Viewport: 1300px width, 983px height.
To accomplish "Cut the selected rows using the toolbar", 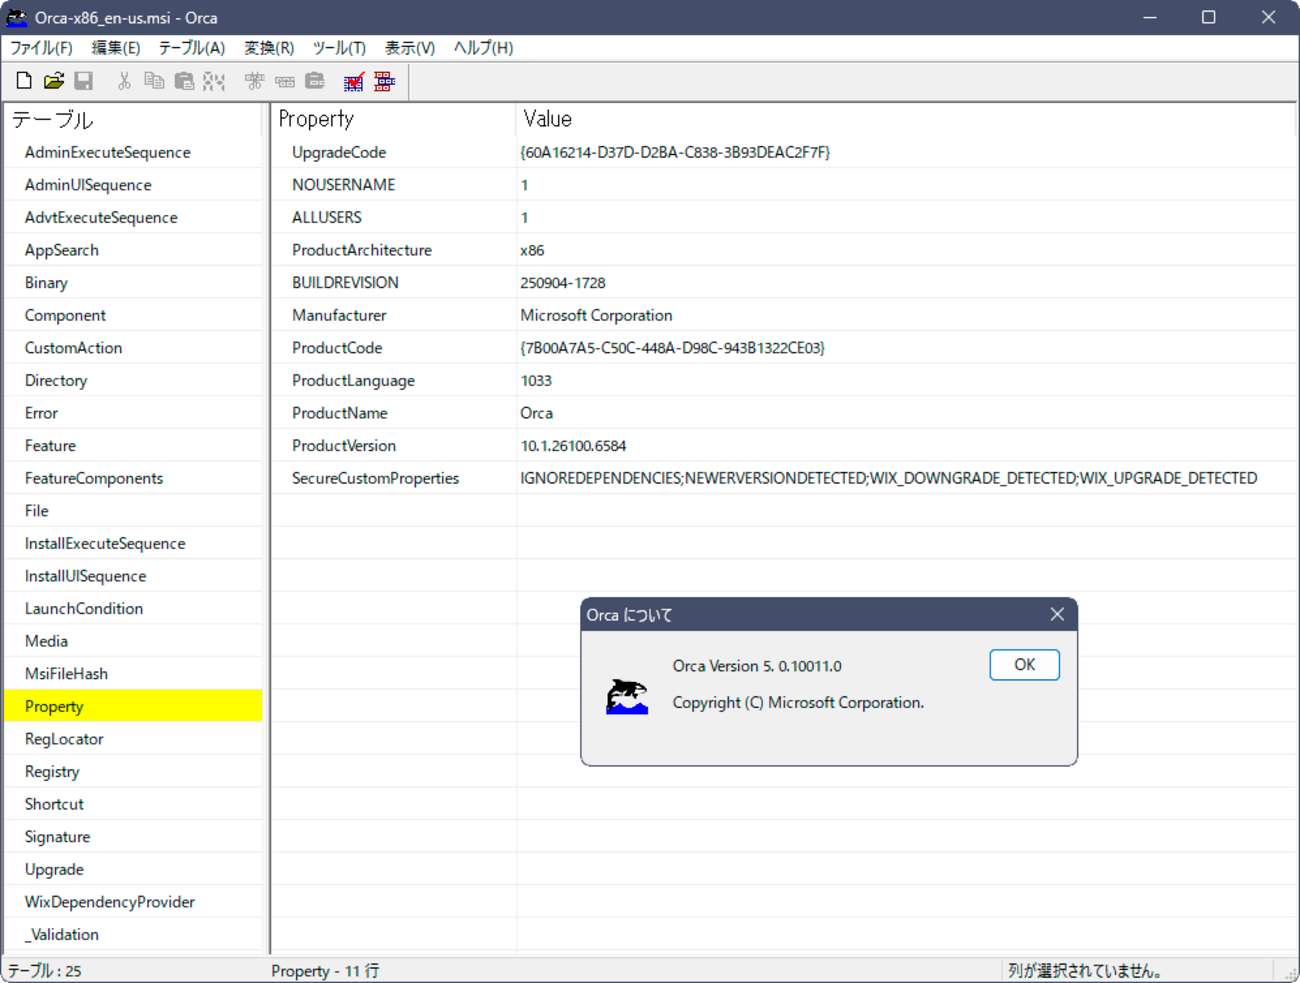I will coord(124,80).
